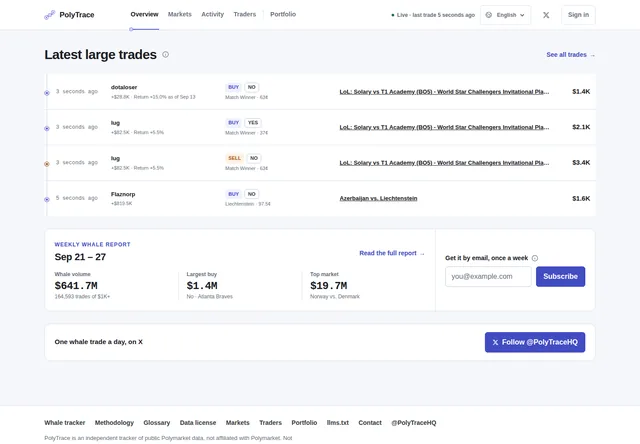Switch to the Overview tab
Viewport: 640px width, 444px height.
[144, 14]
